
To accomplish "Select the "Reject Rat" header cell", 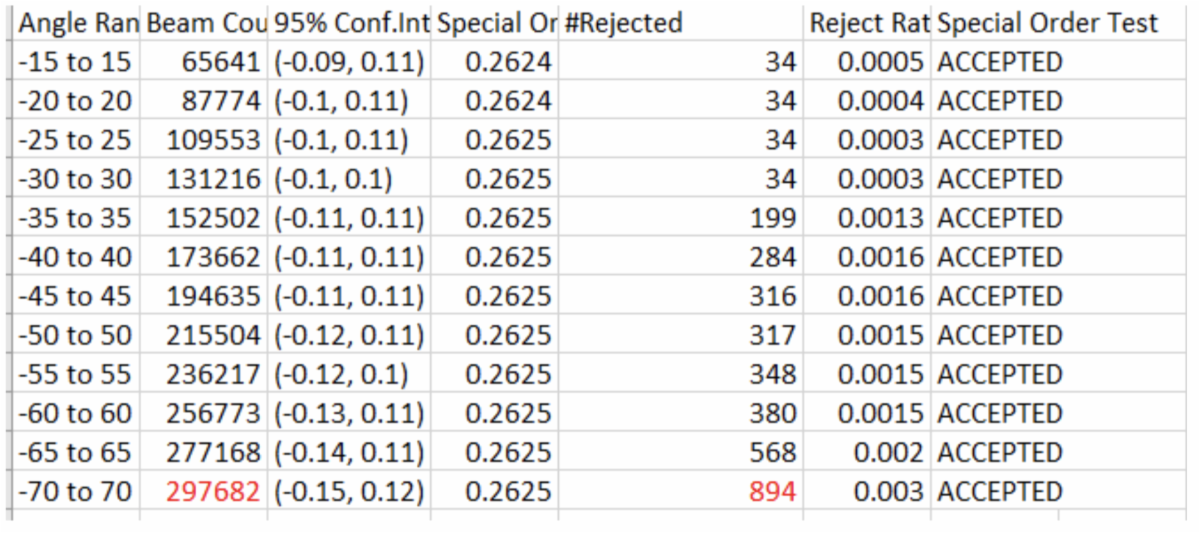I will [x=868, y=23].
